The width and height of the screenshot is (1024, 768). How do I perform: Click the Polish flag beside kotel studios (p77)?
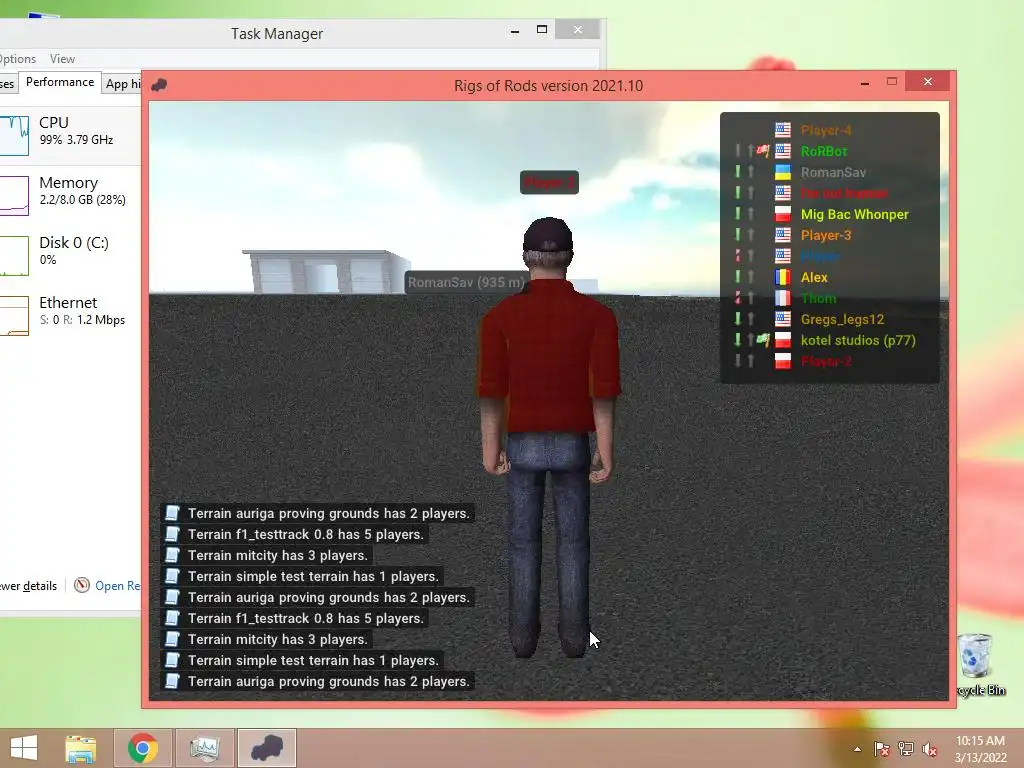point(782,340)
